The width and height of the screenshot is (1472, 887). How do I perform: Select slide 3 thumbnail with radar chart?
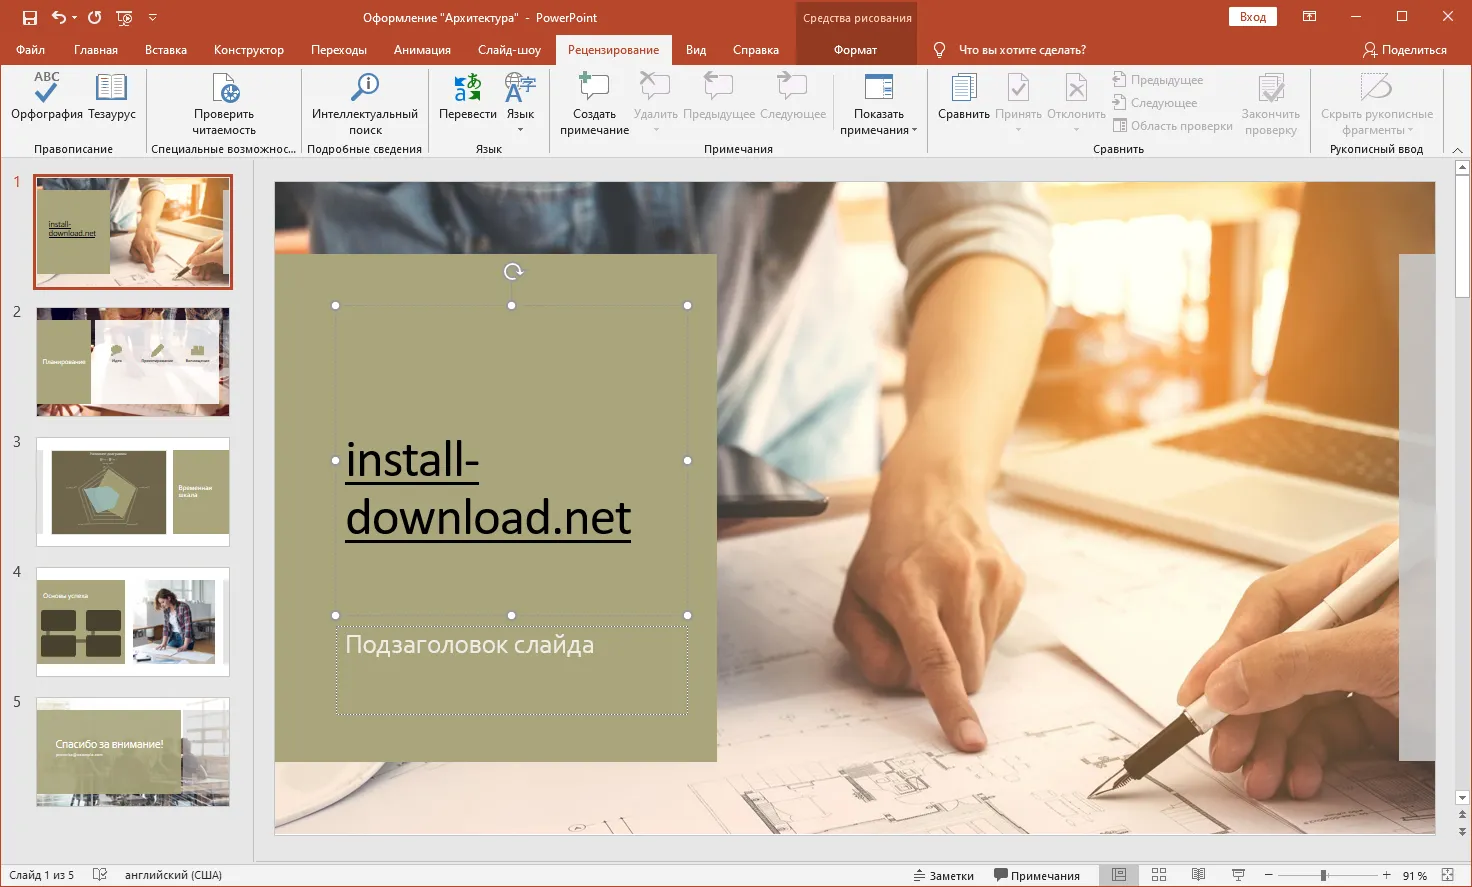(133, 492)
